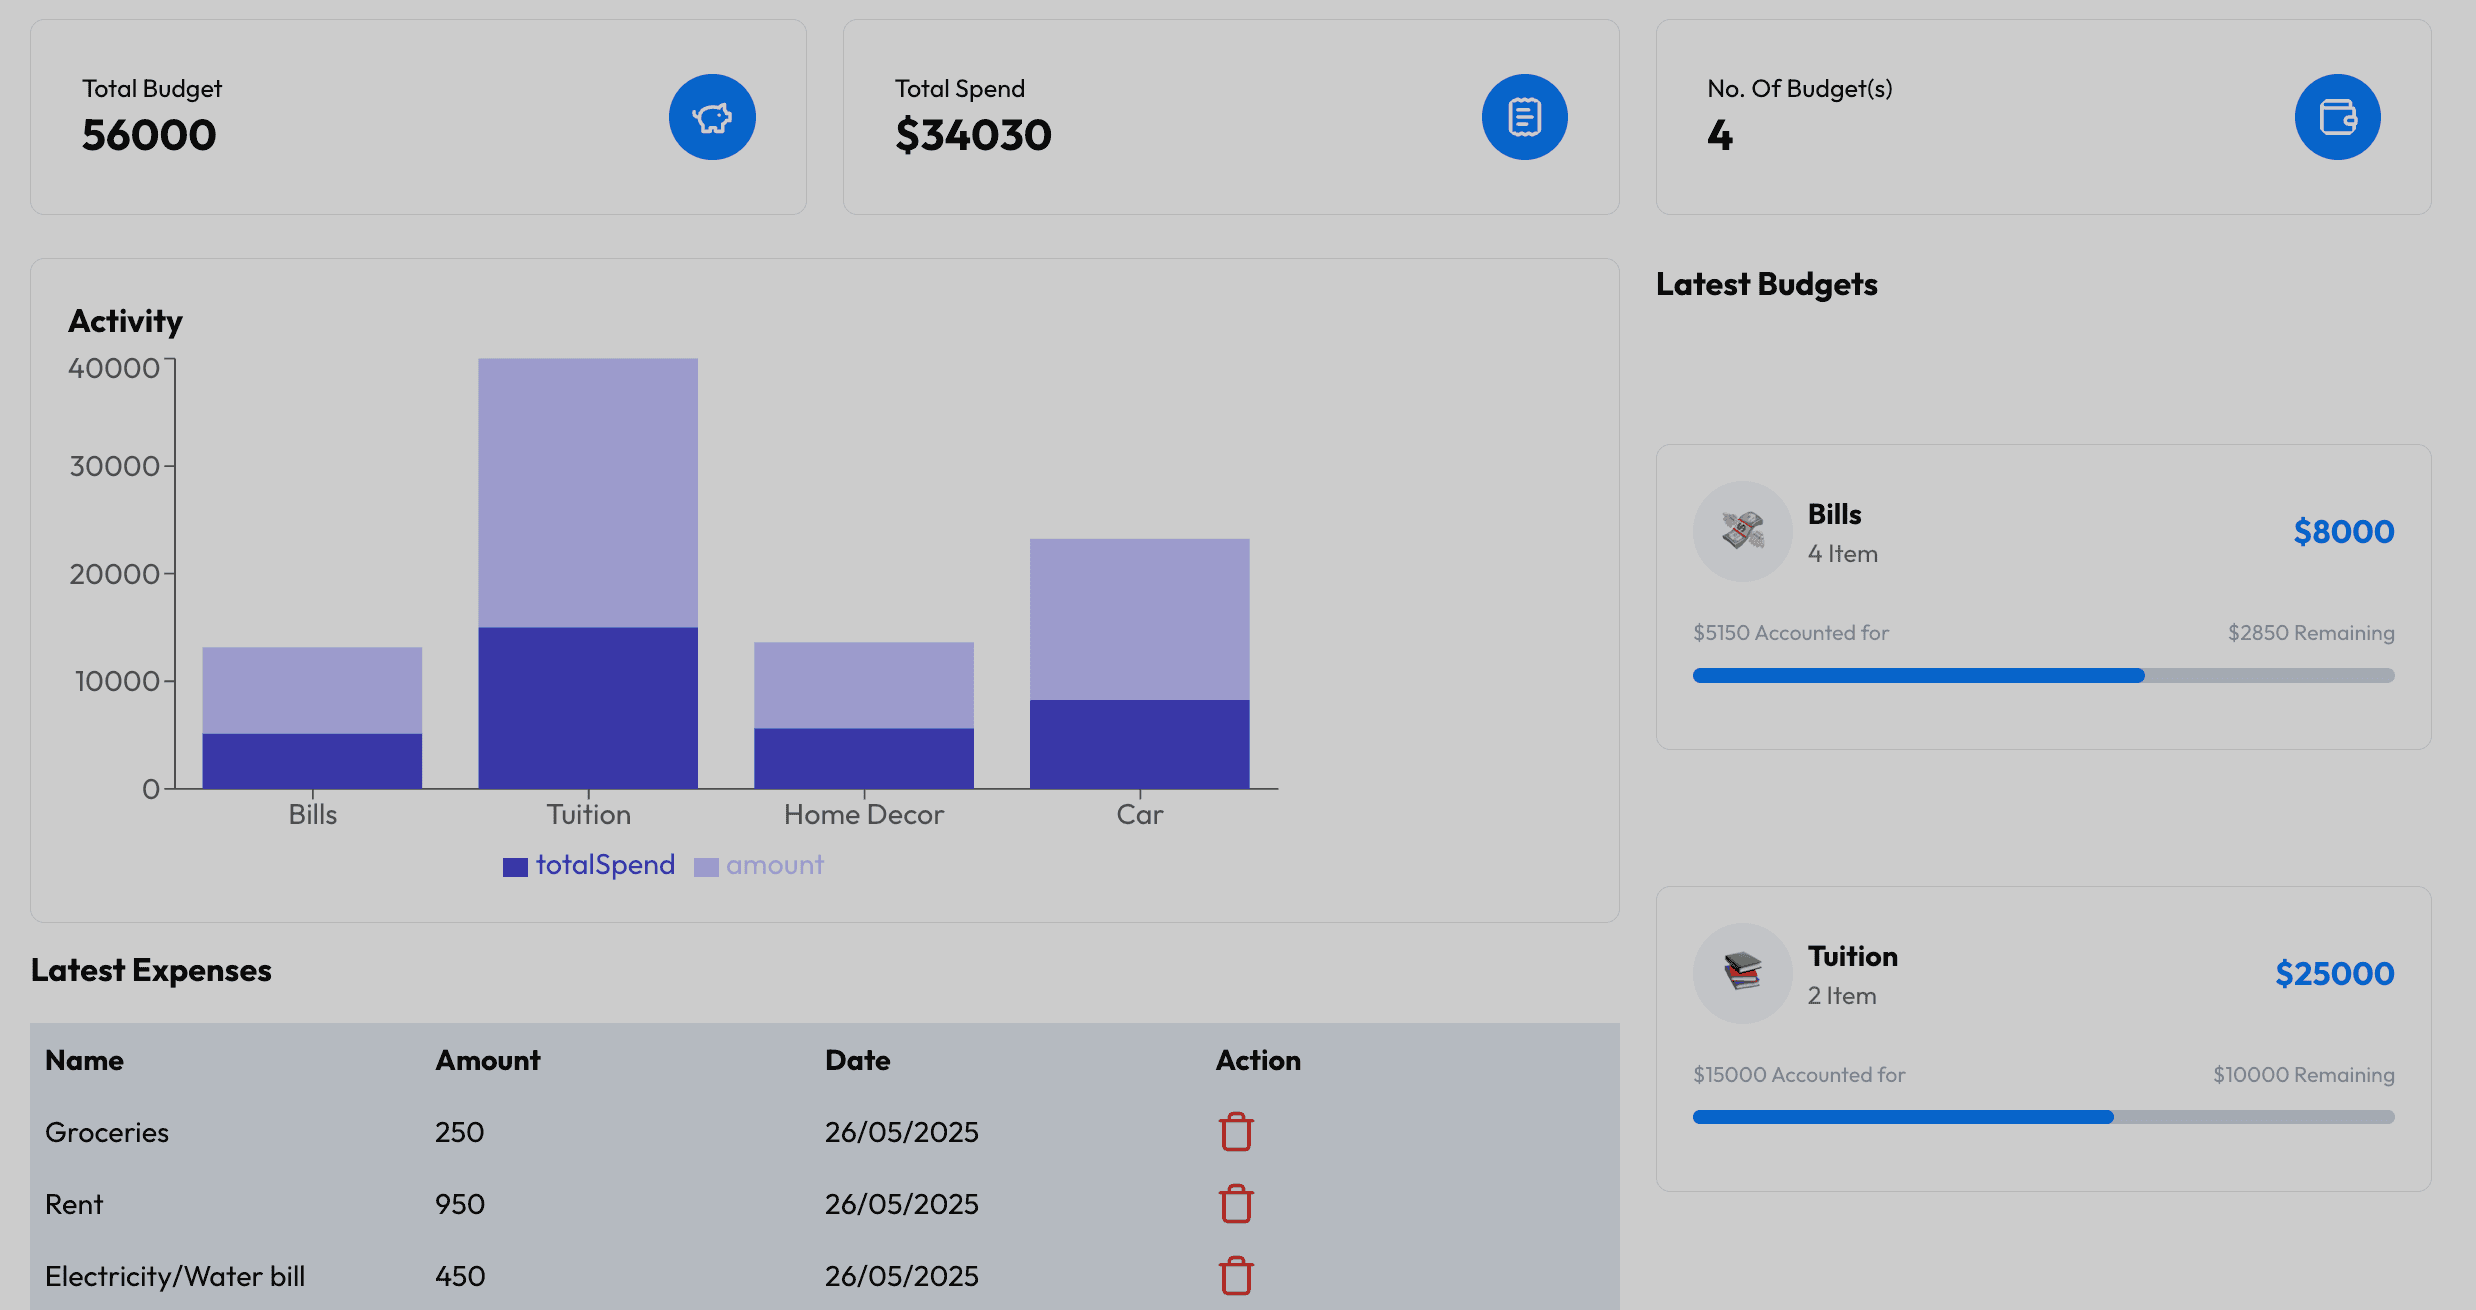The image size is (2476, 1310).
Task: Click the No. Of Budget(s) count 4
Action: [x=1720, y=135]
